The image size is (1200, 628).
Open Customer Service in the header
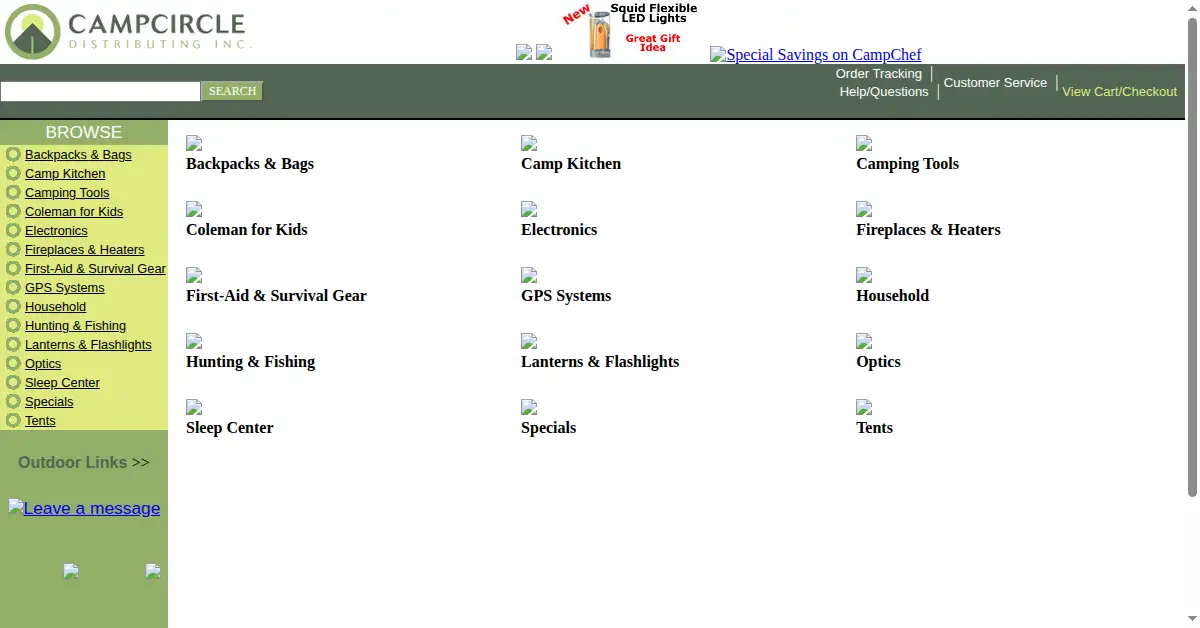(x=995, y=83)
